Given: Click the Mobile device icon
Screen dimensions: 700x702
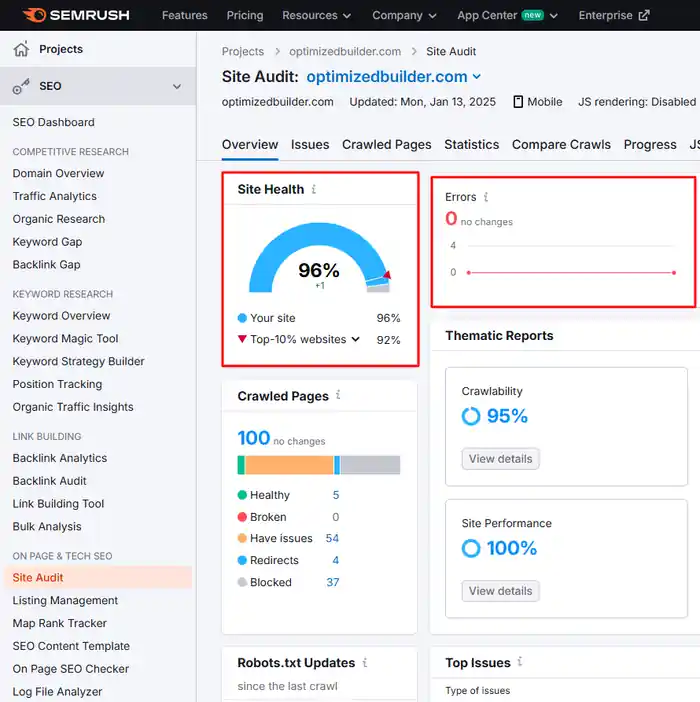Looking at the screenshot, I should [x=518, y=102].
